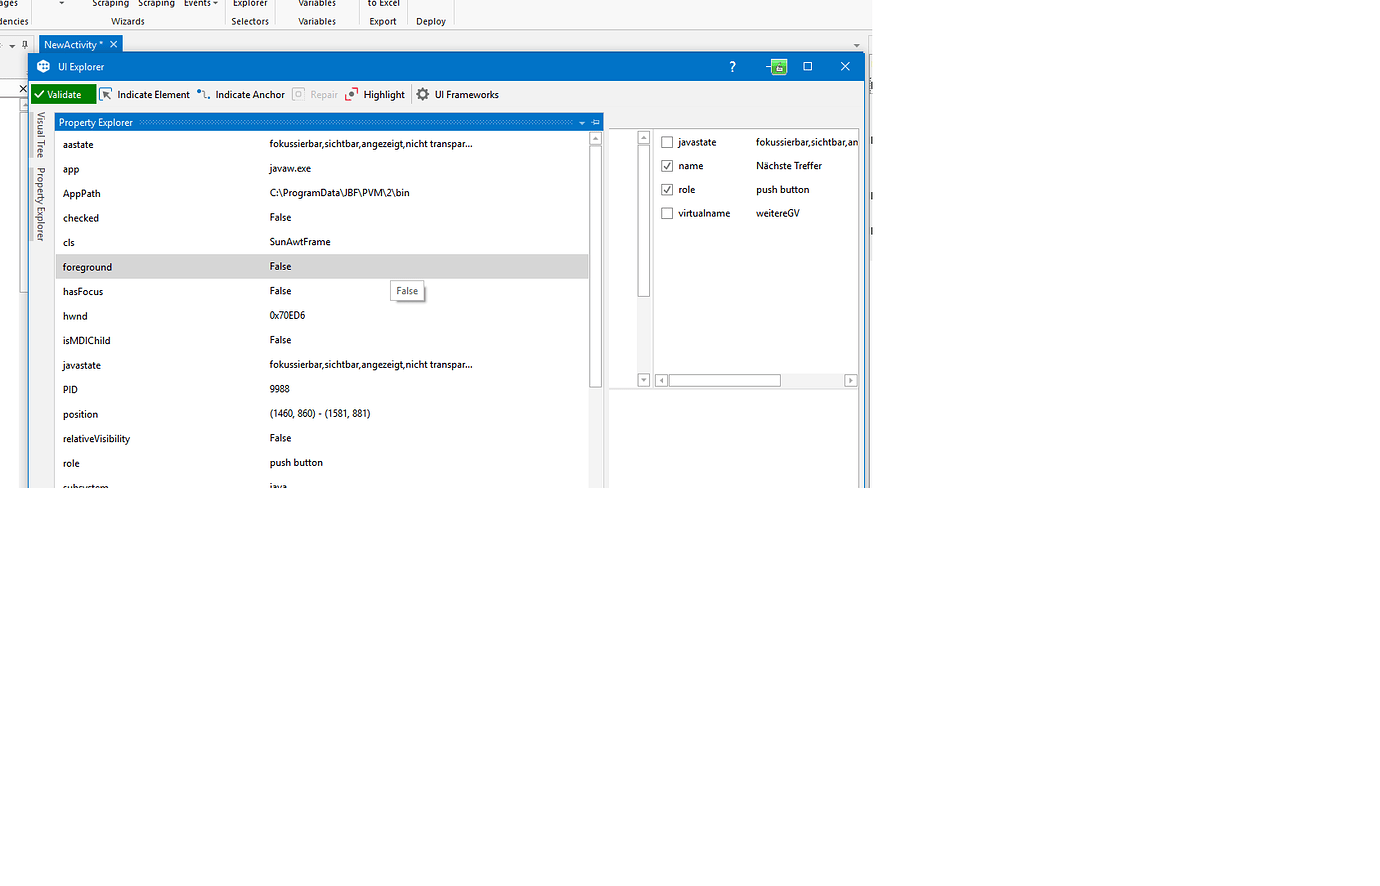Screen dimensions: 1380x886
Task: Open UI Frameworks settings gear
Action: (x=422, y=94)
